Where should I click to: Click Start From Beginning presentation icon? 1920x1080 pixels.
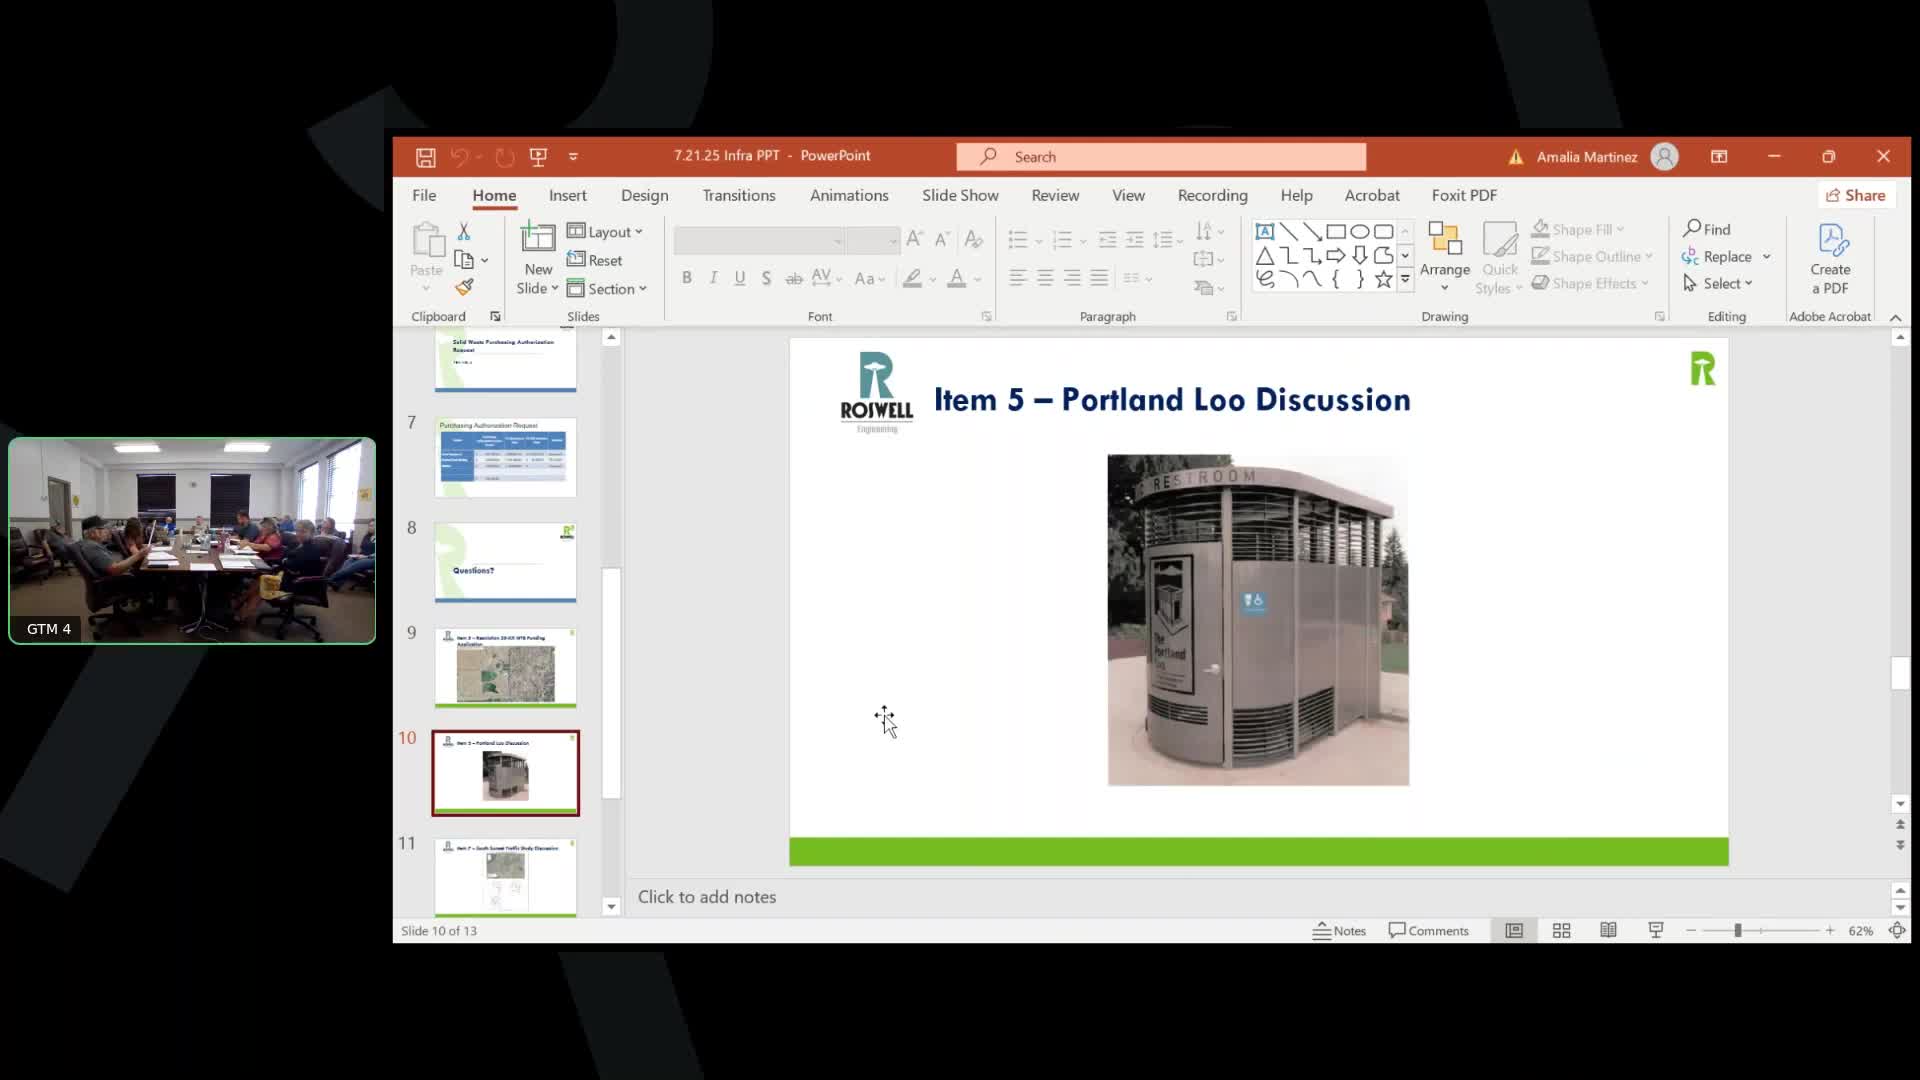point(538,157)
